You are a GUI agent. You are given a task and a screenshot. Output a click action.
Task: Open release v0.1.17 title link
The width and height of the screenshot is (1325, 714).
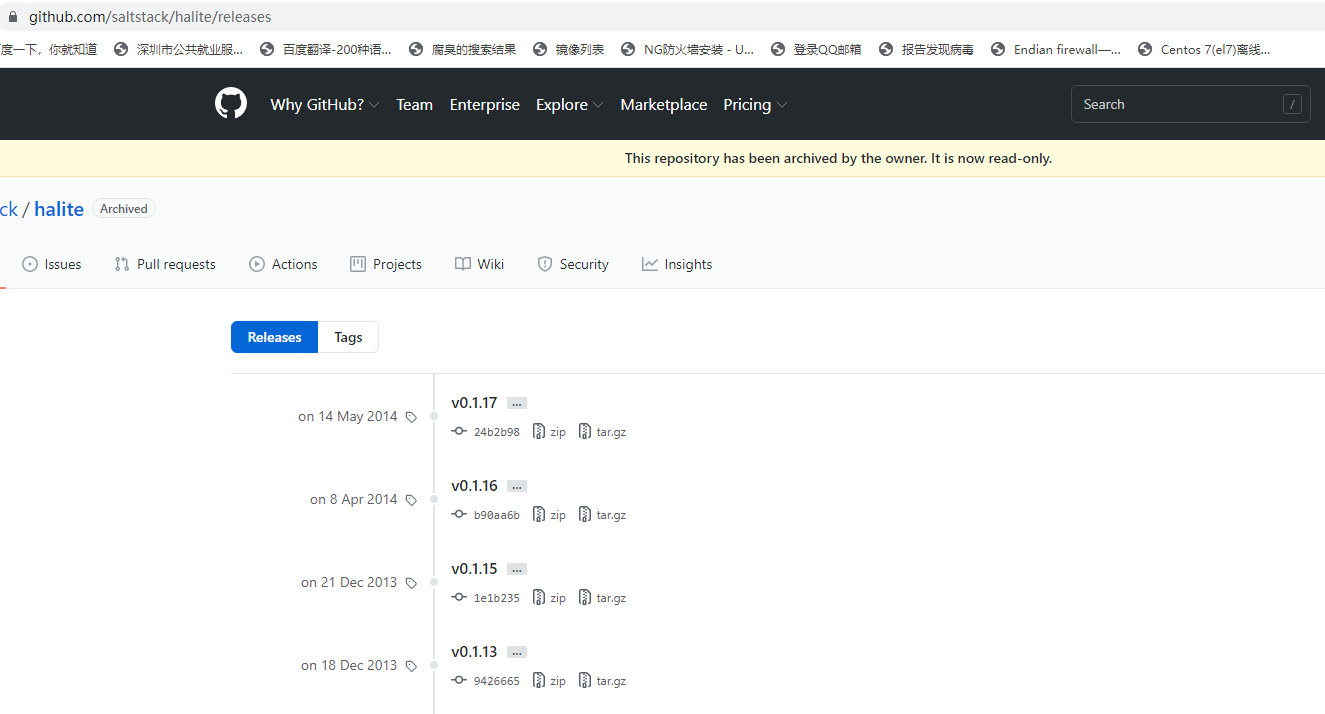pos(474,403)
